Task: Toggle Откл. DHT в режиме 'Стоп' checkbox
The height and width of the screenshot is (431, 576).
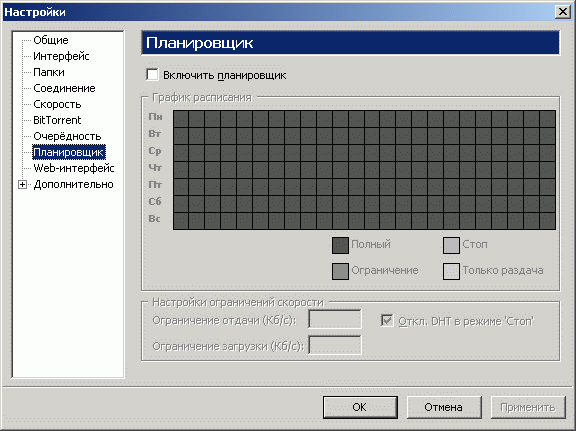Action: pos(387,321)
